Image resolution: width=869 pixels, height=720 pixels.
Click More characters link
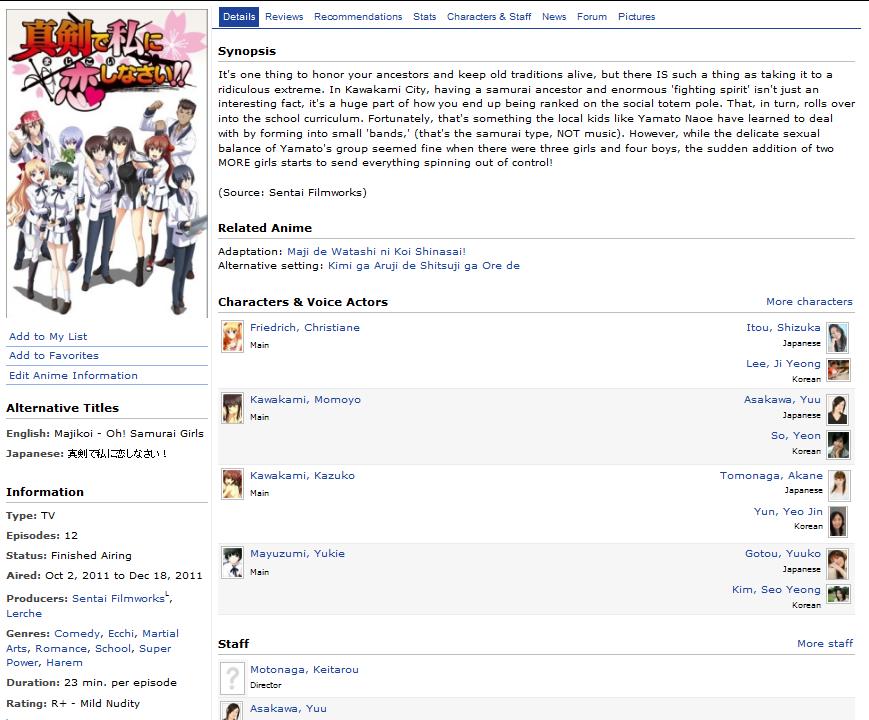[x=809, y=302]
